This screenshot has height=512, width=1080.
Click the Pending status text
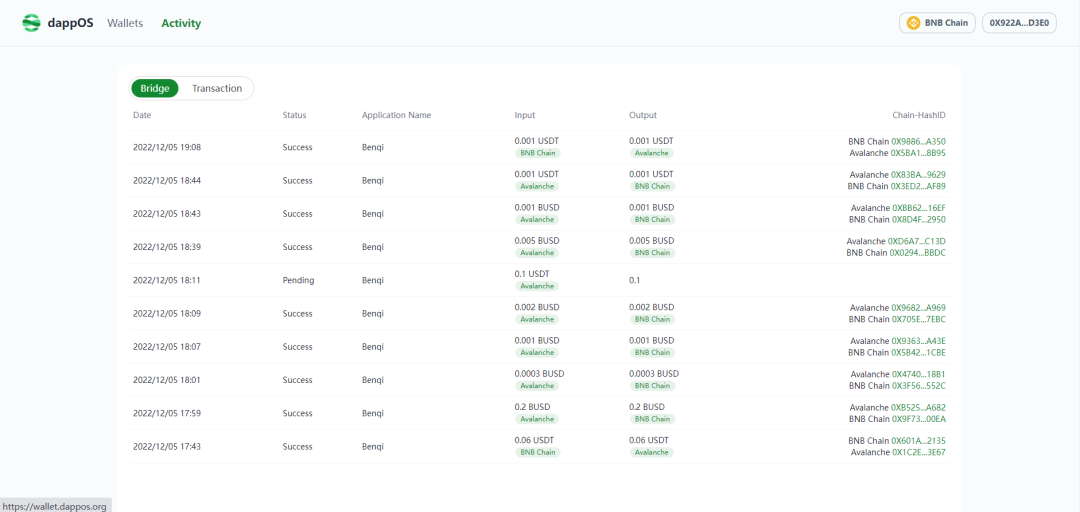click(298, 280)
